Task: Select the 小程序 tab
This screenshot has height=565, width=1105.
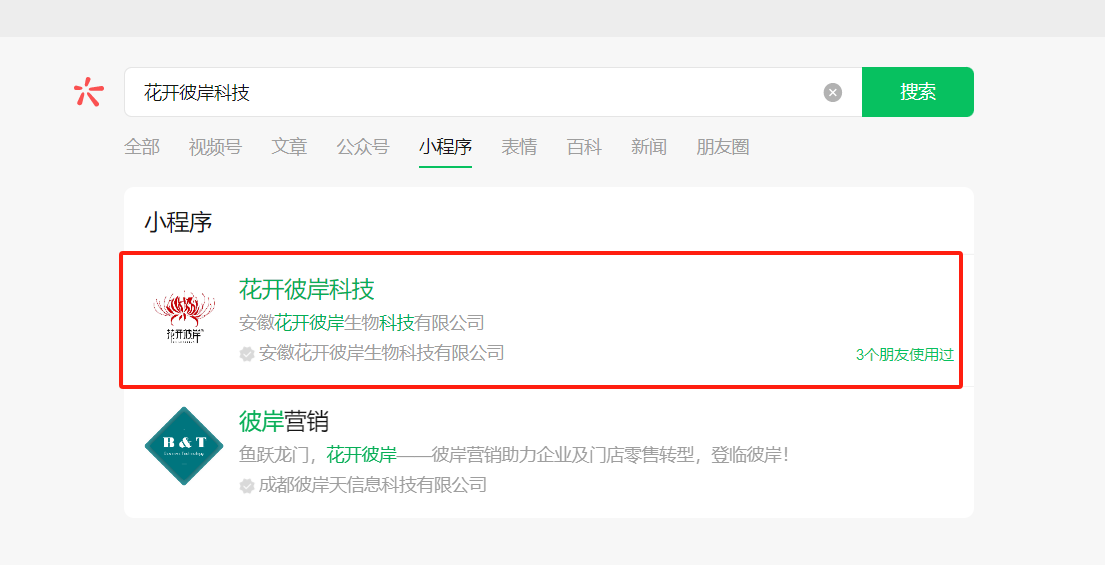Action: [445, 147]
